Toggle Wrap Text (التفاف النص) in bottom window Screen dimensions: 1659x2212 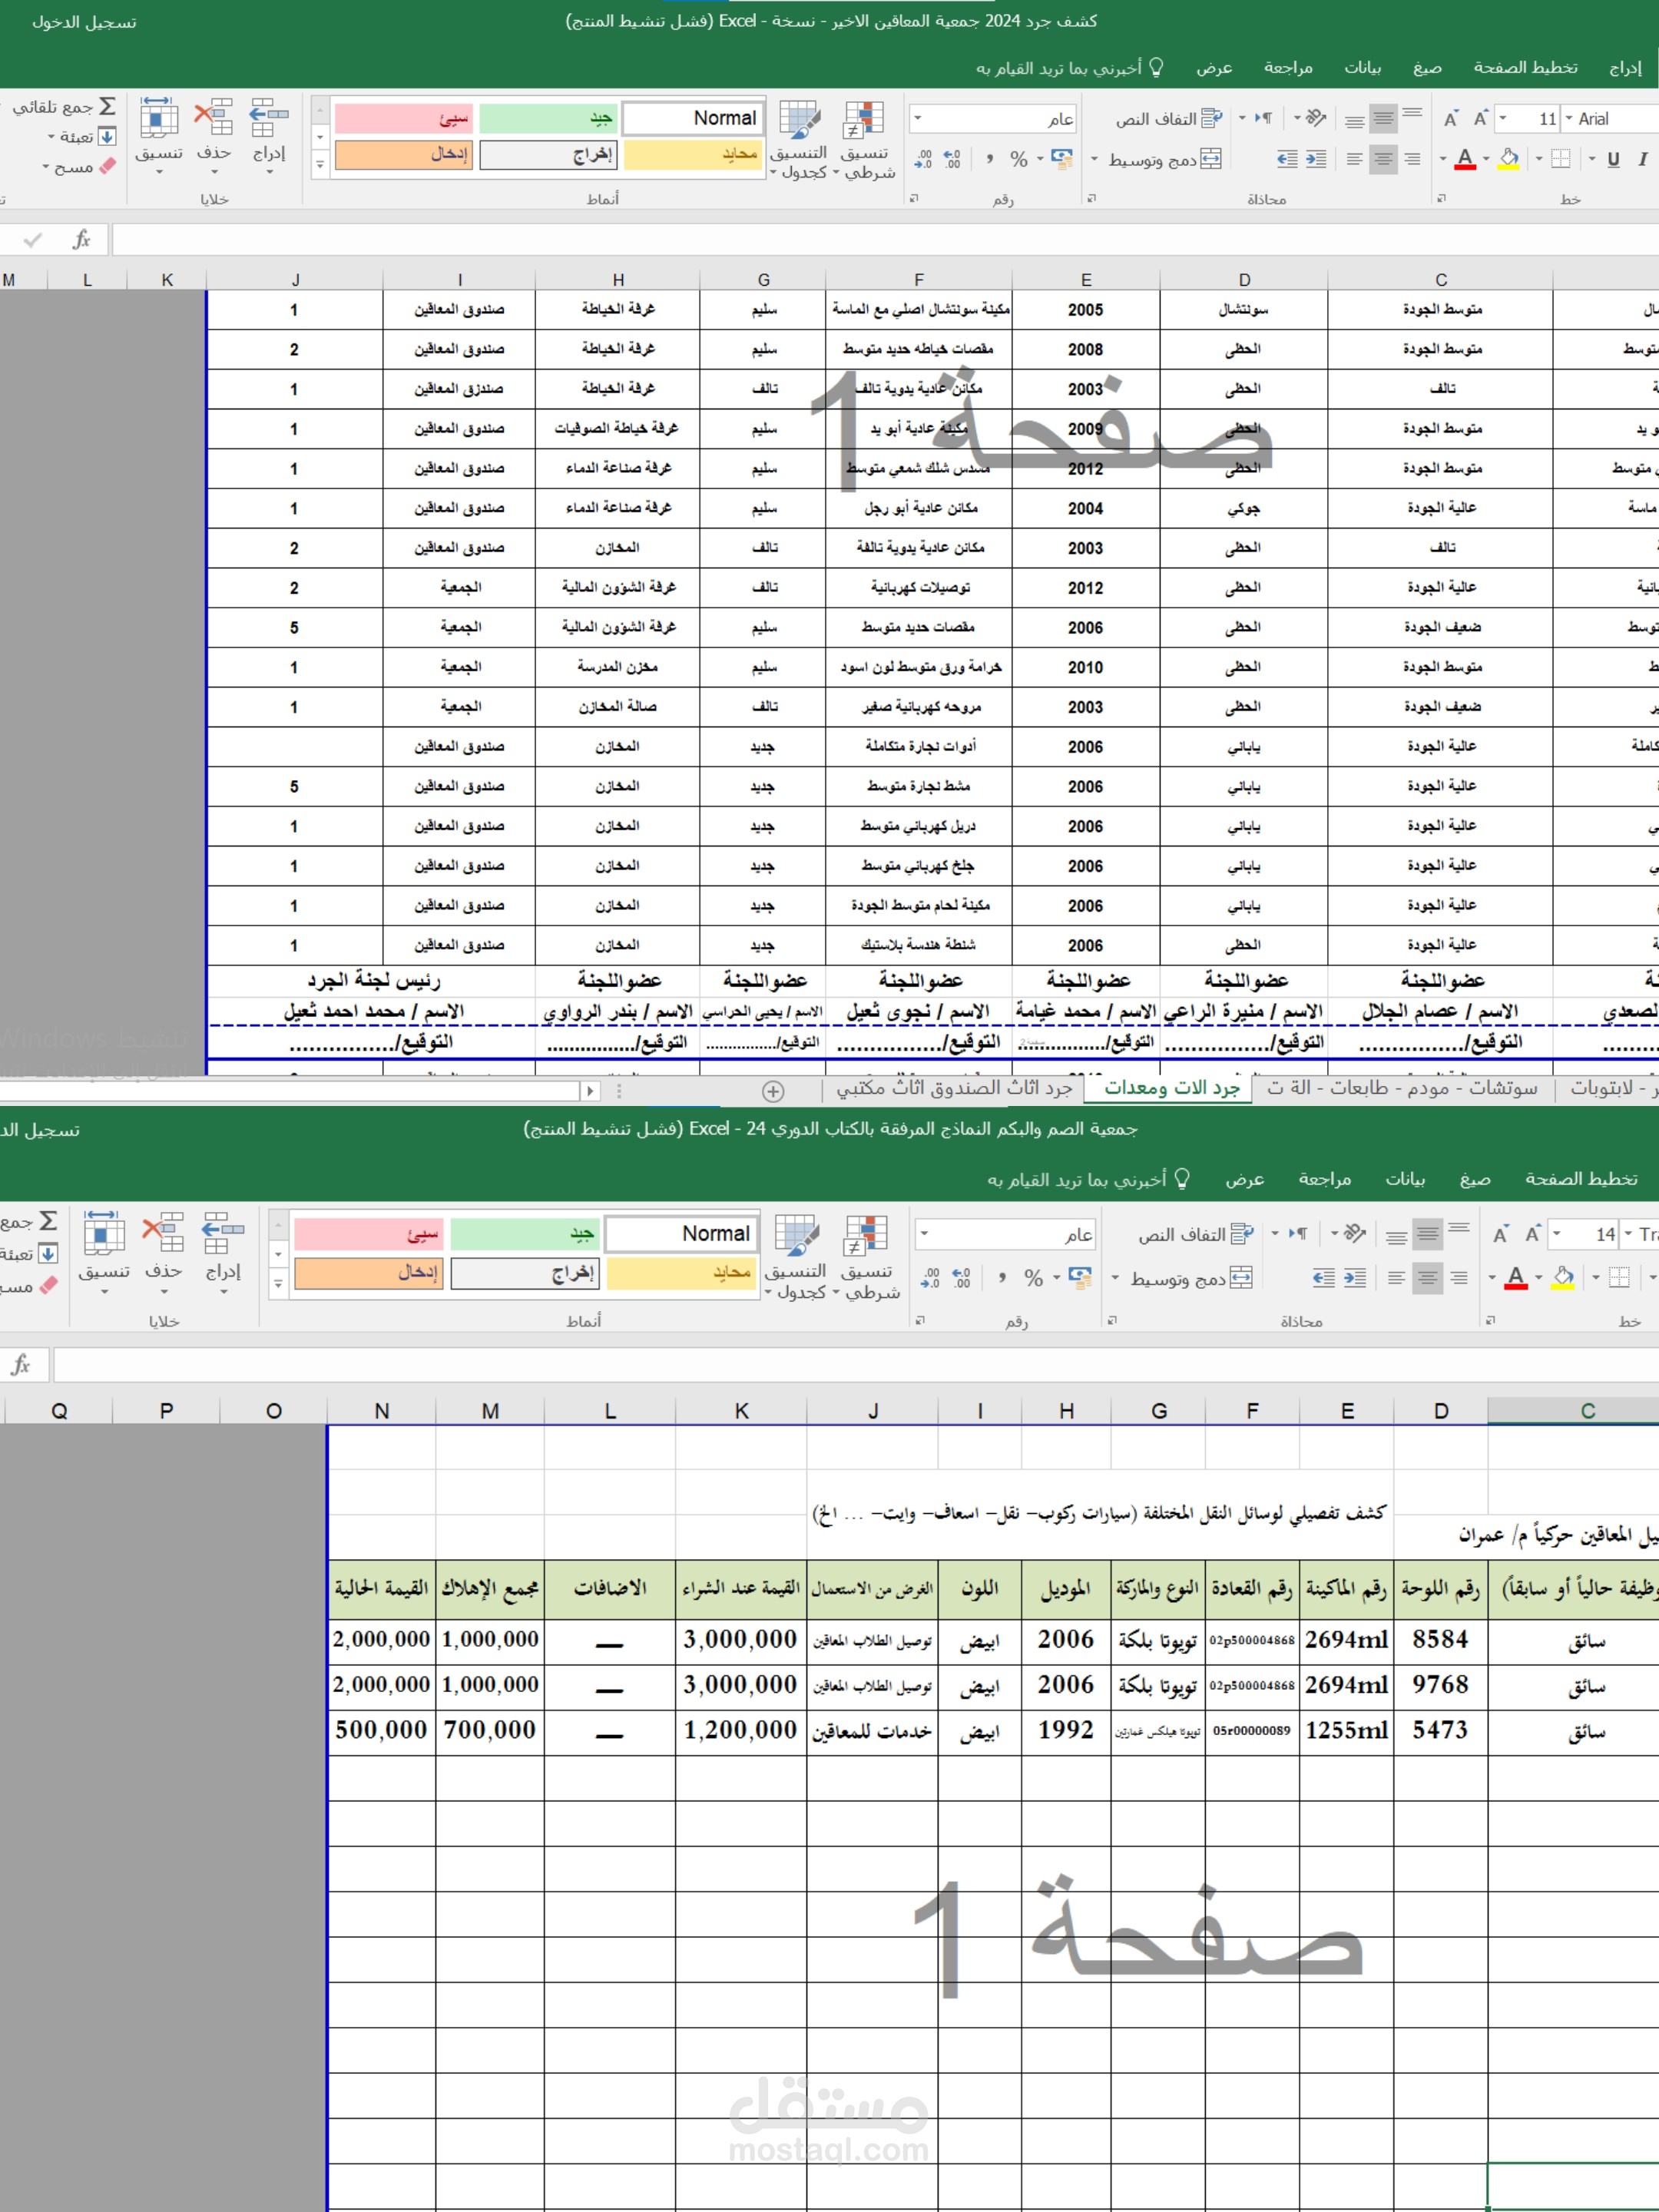tap(1195, 1234)
